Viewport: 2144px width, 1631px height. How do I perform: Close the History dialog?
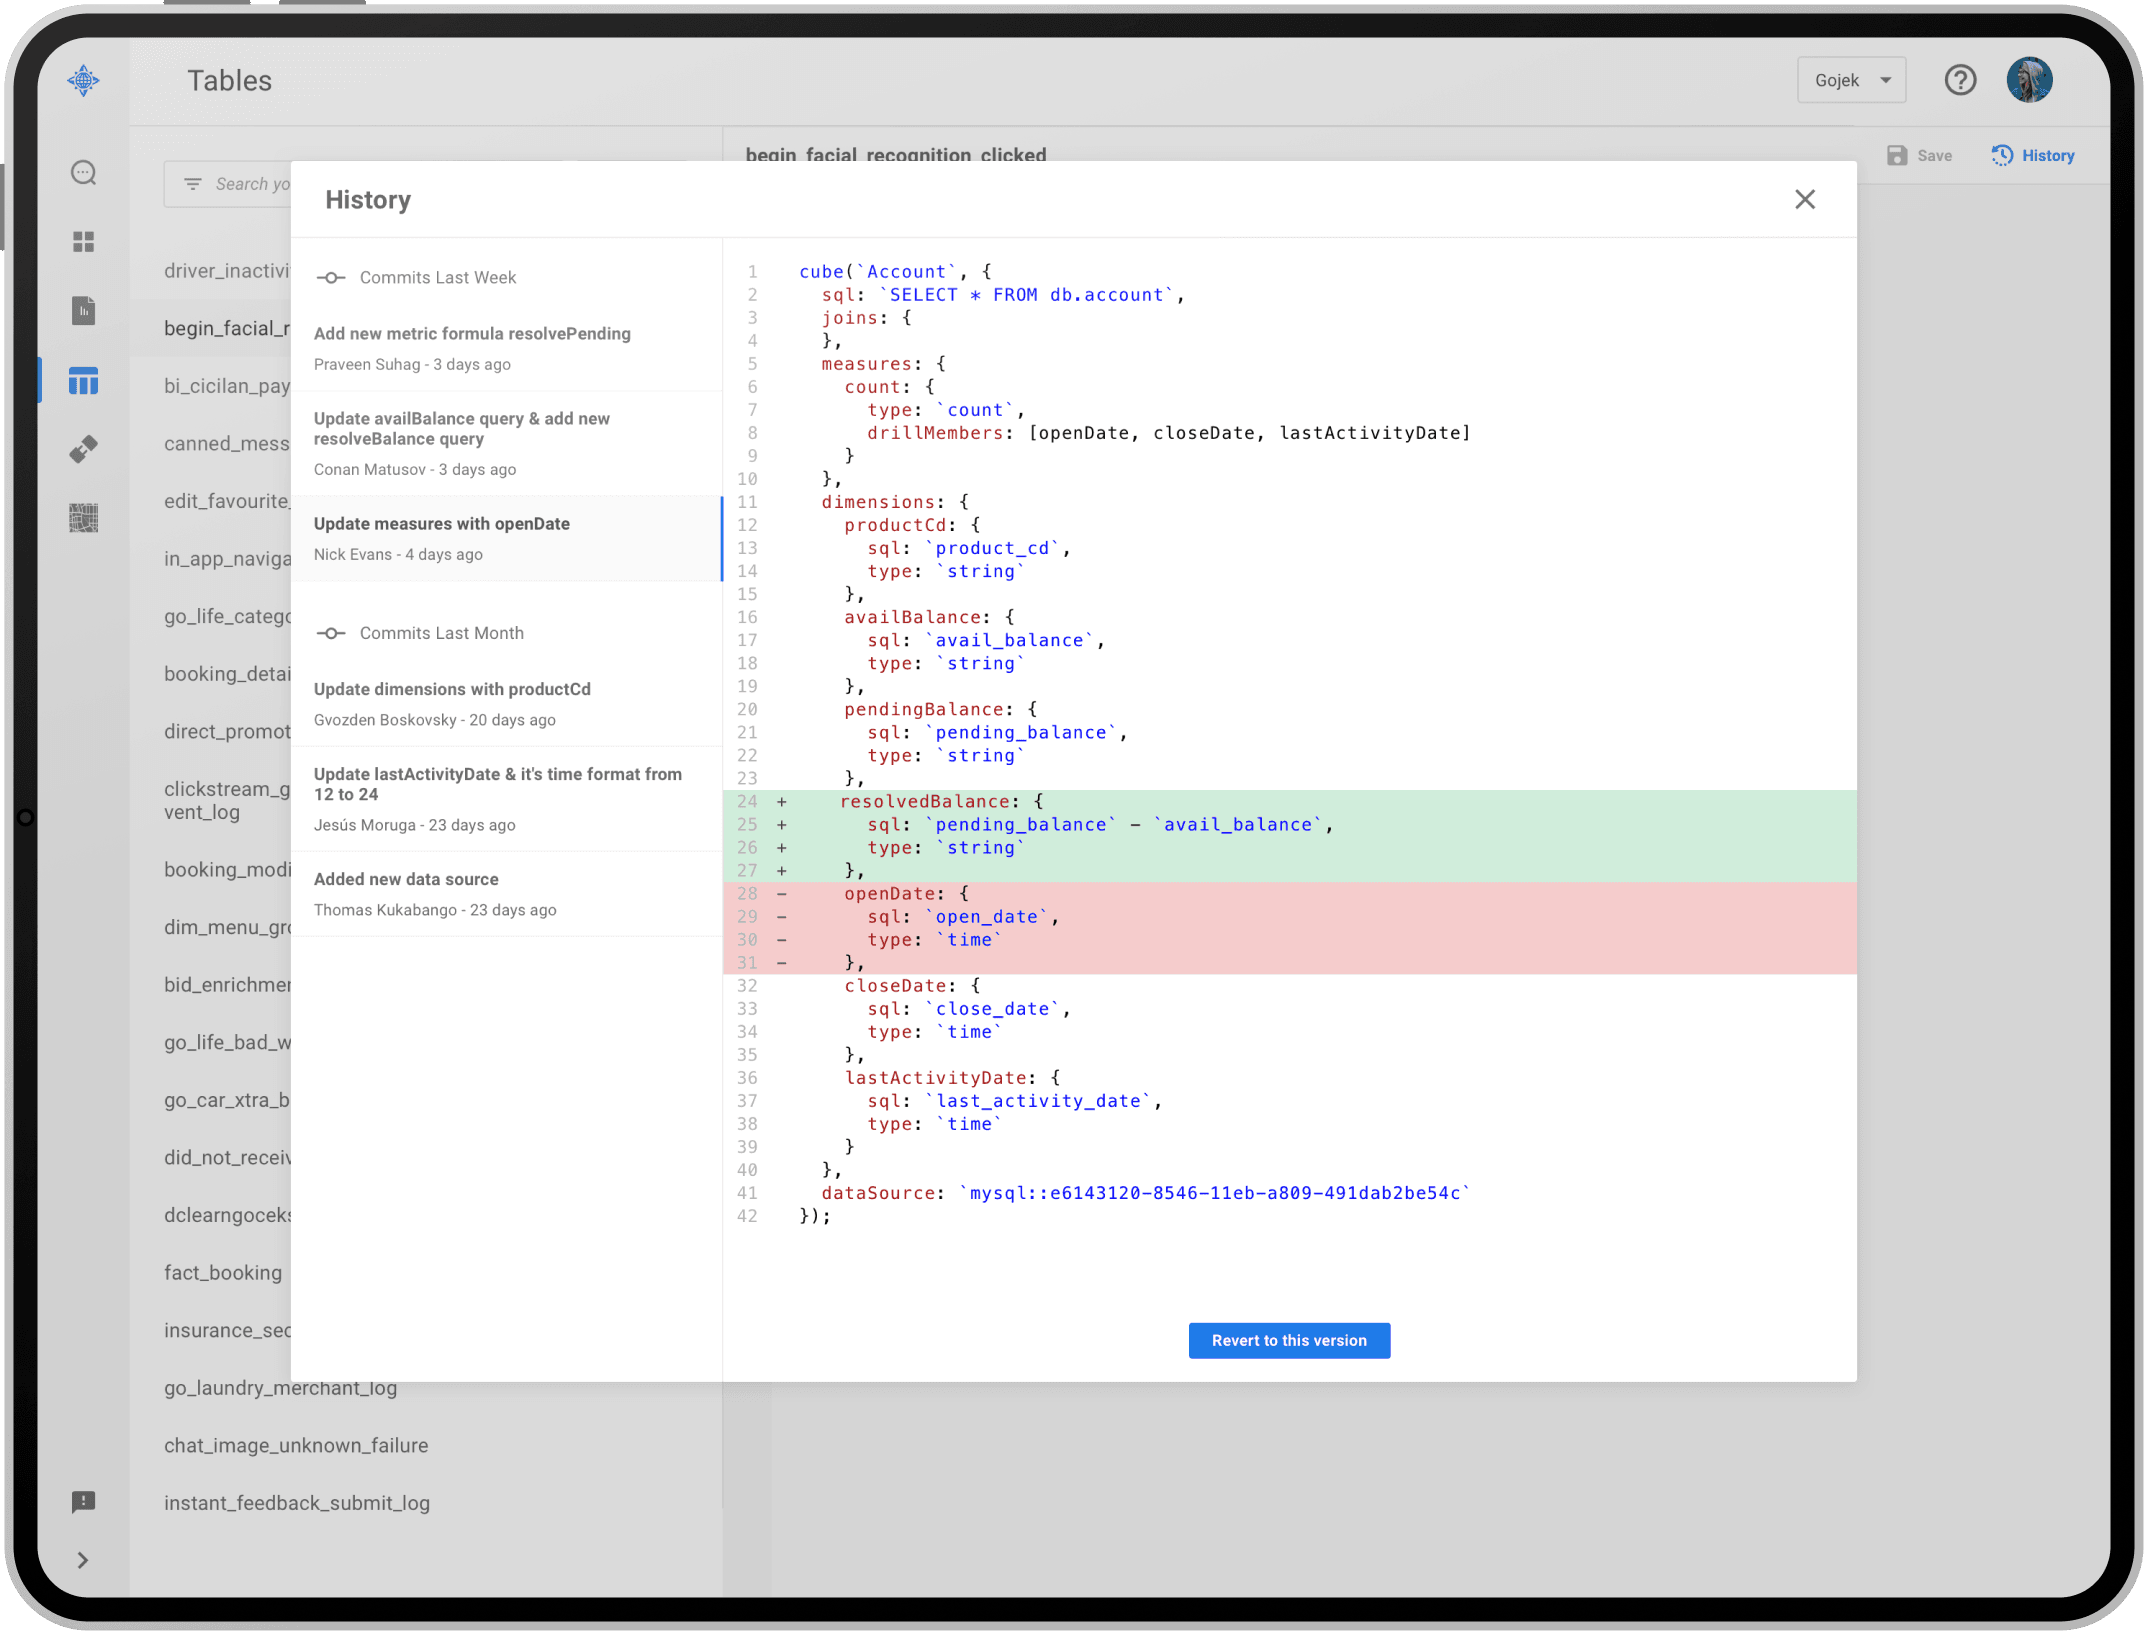point(1804,199)
